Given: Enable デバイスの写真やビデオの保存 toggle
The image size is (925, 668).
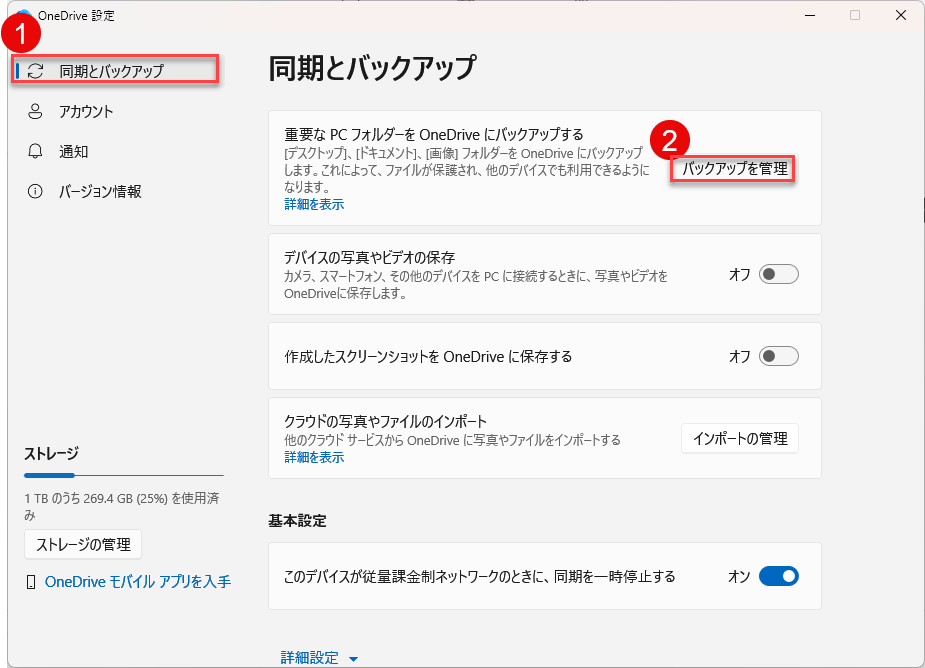Looking at the screenshot, I should coord(778,274).
